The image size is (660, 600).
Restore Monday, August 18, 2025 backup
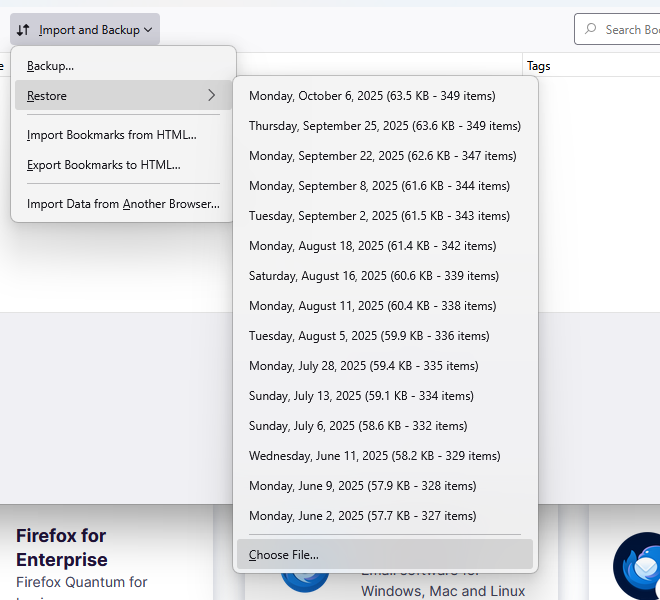coord(385,245)
